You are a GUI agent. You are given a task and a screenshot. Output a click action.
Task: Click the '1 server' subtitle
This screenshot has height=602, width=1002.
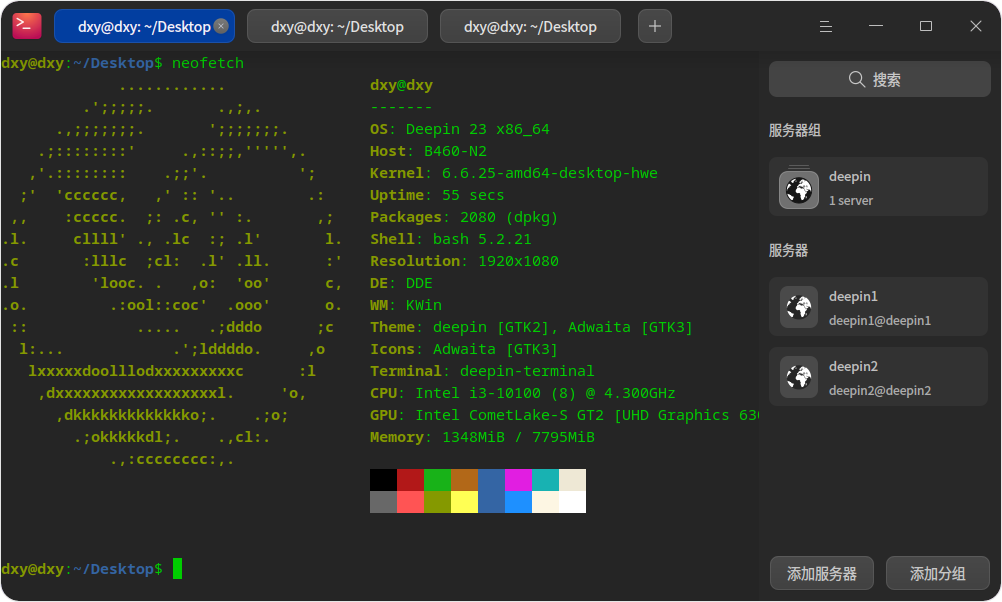pos(851,201)
